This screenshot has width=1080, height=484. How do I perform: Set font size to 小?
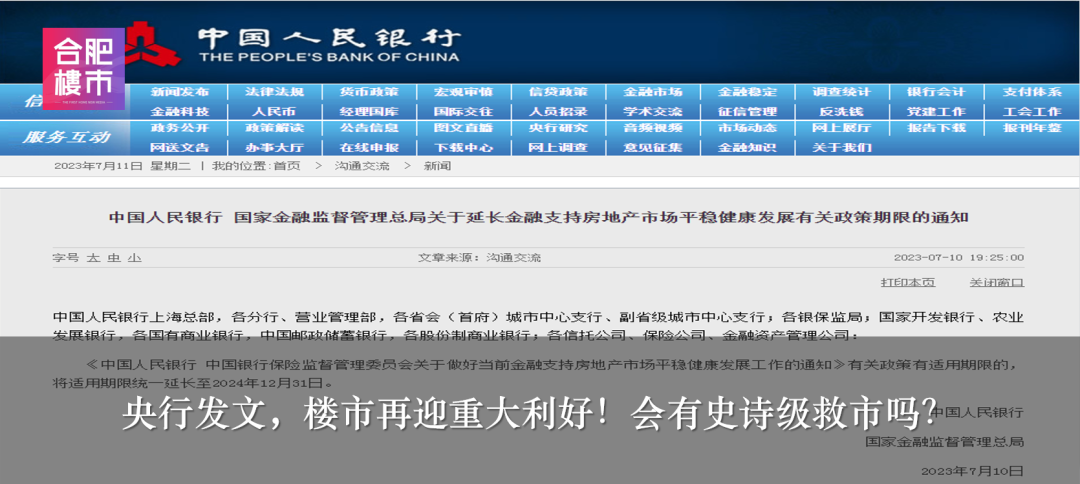[x=134, y=257]
